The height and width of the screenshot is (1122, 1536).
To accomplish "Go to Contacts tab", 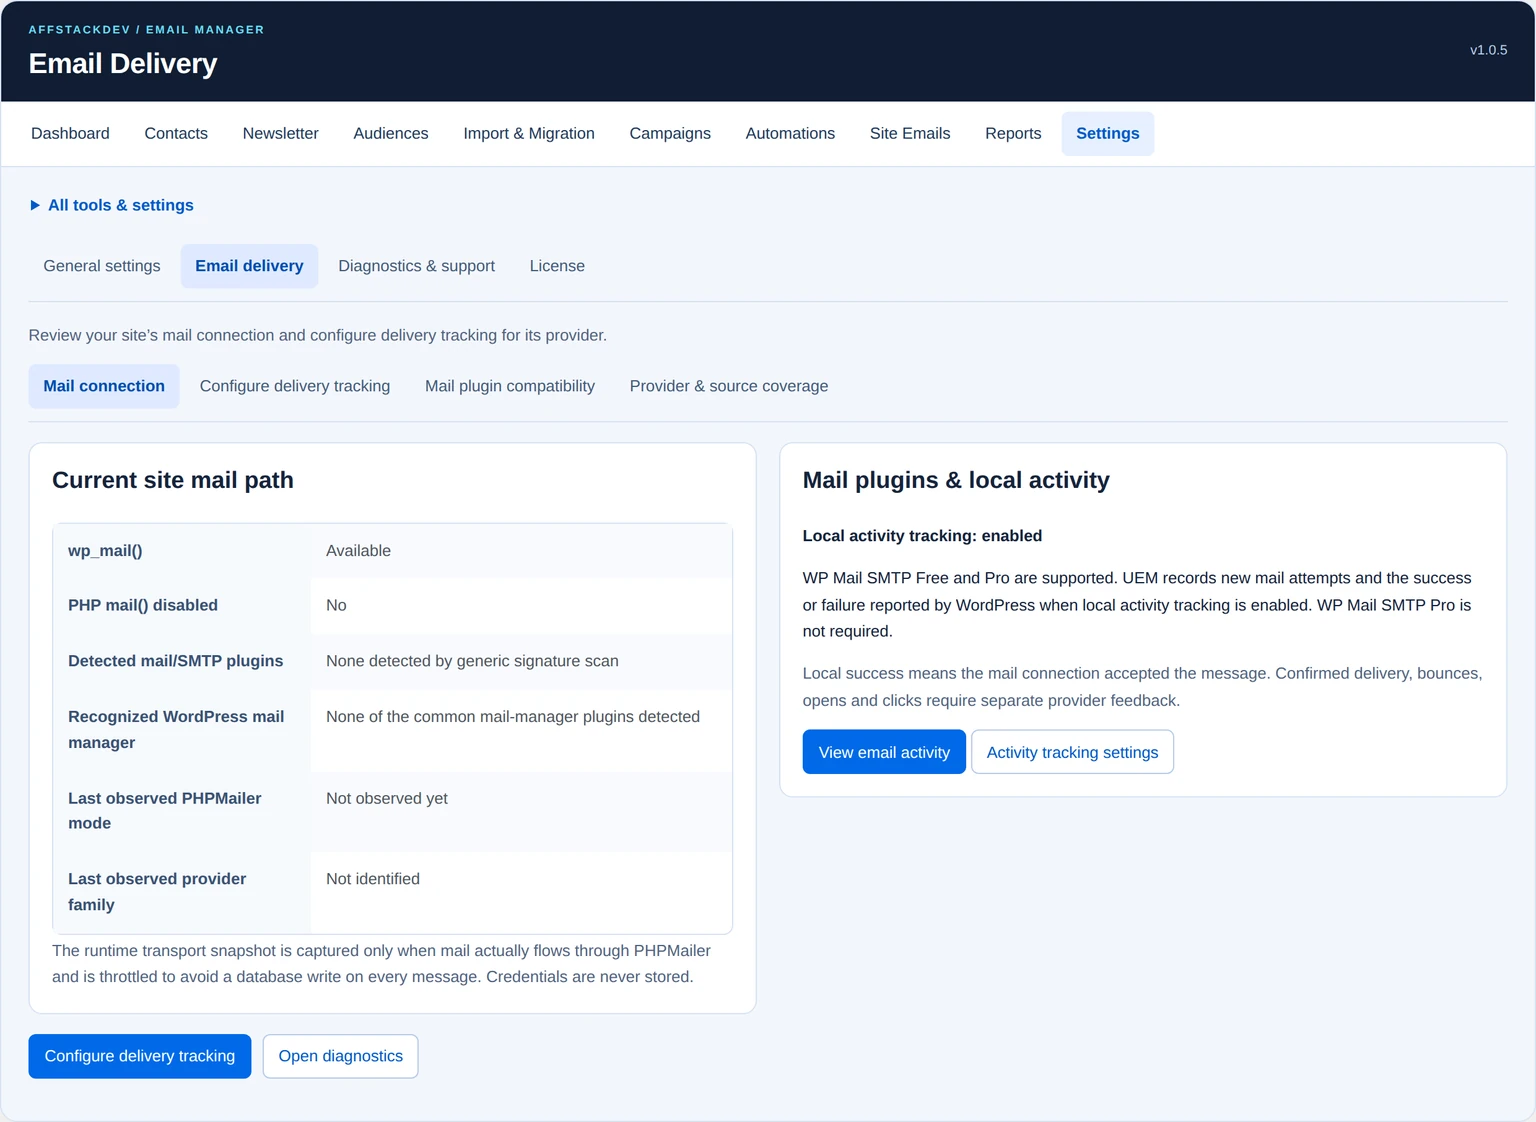I will click(176, 133).
